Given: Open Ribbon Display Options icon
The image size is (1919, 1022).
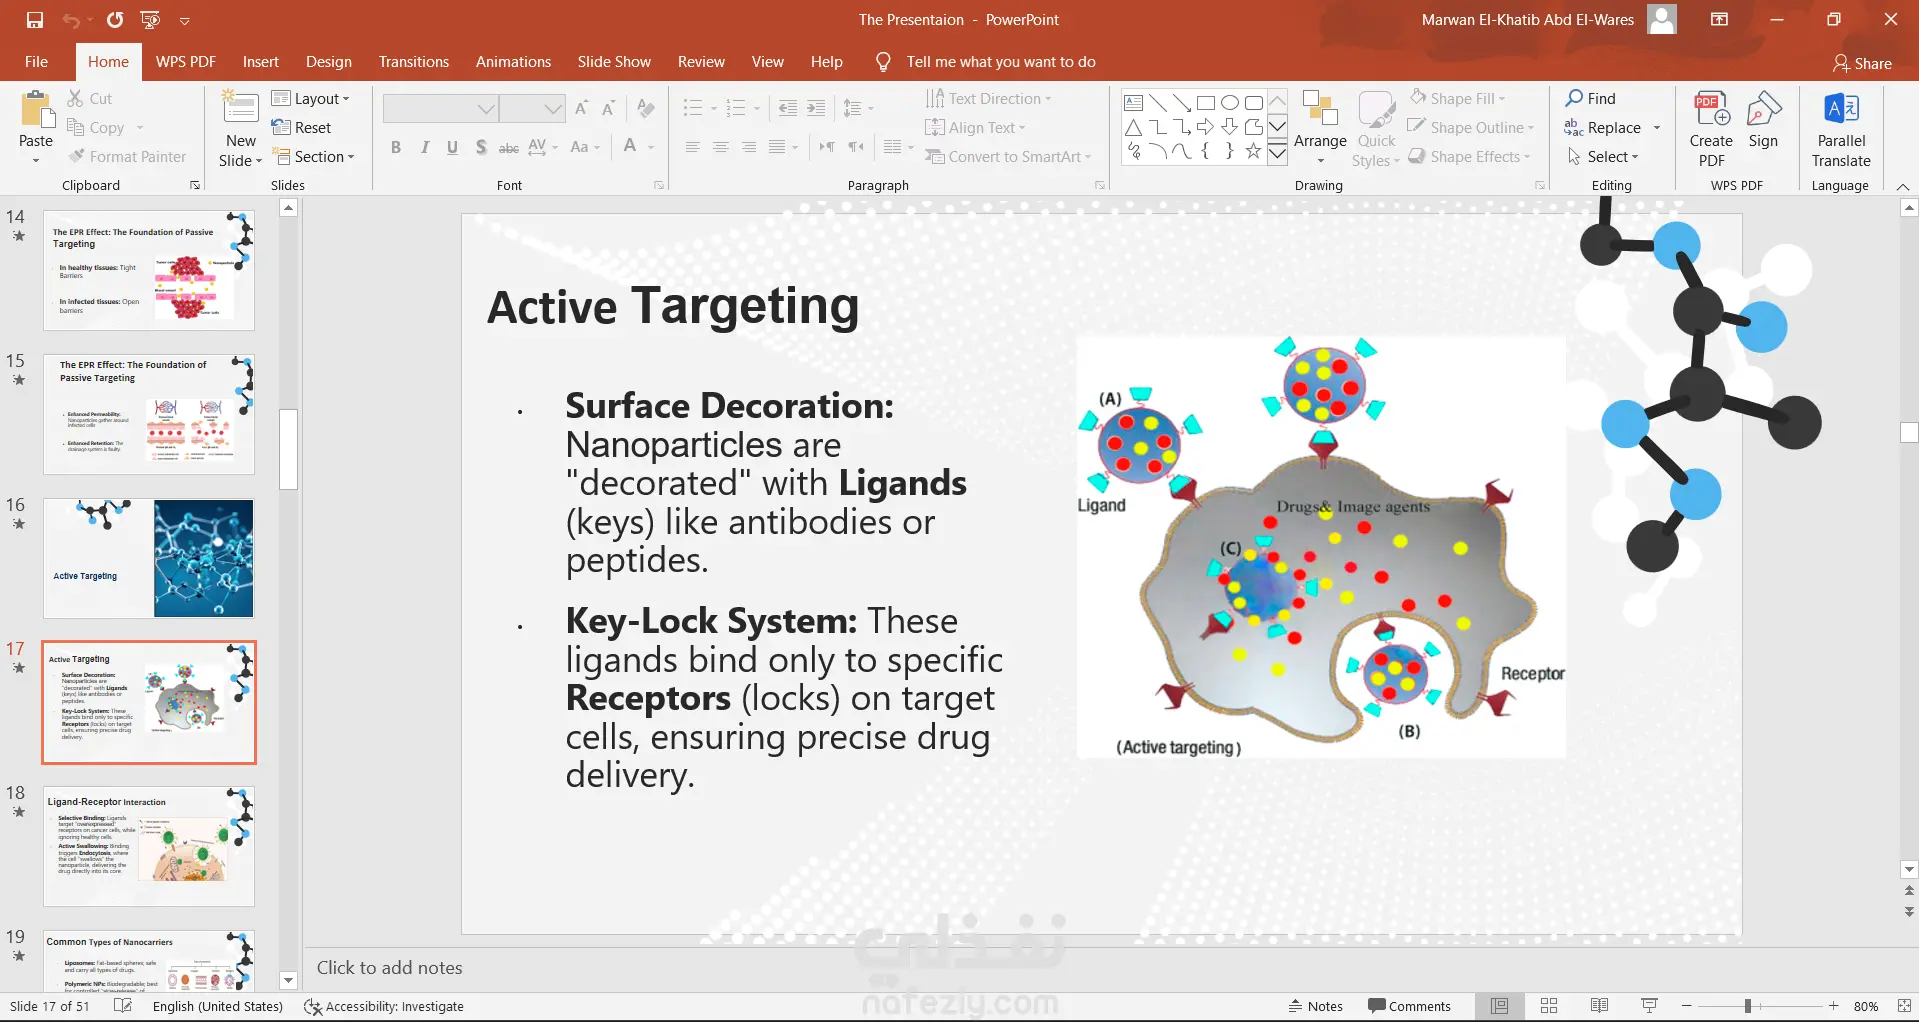Looking at the screenshot, I should point(1719,19).
